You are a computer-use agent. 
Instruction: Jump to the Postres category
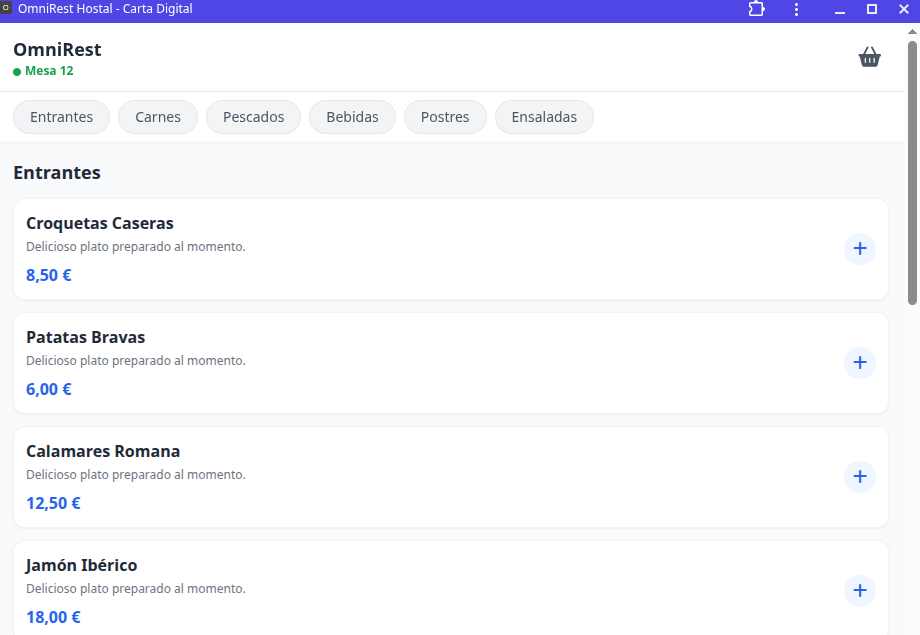(x=445, y=117)
